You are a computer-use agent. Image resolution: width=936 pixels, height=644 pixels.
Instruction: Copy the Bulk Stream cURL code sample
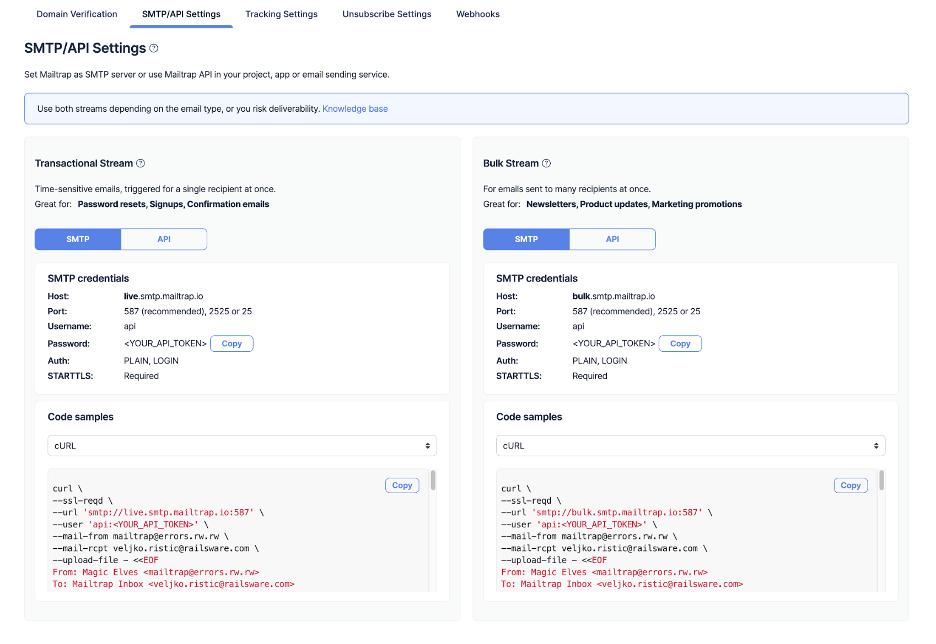(851, 485)
